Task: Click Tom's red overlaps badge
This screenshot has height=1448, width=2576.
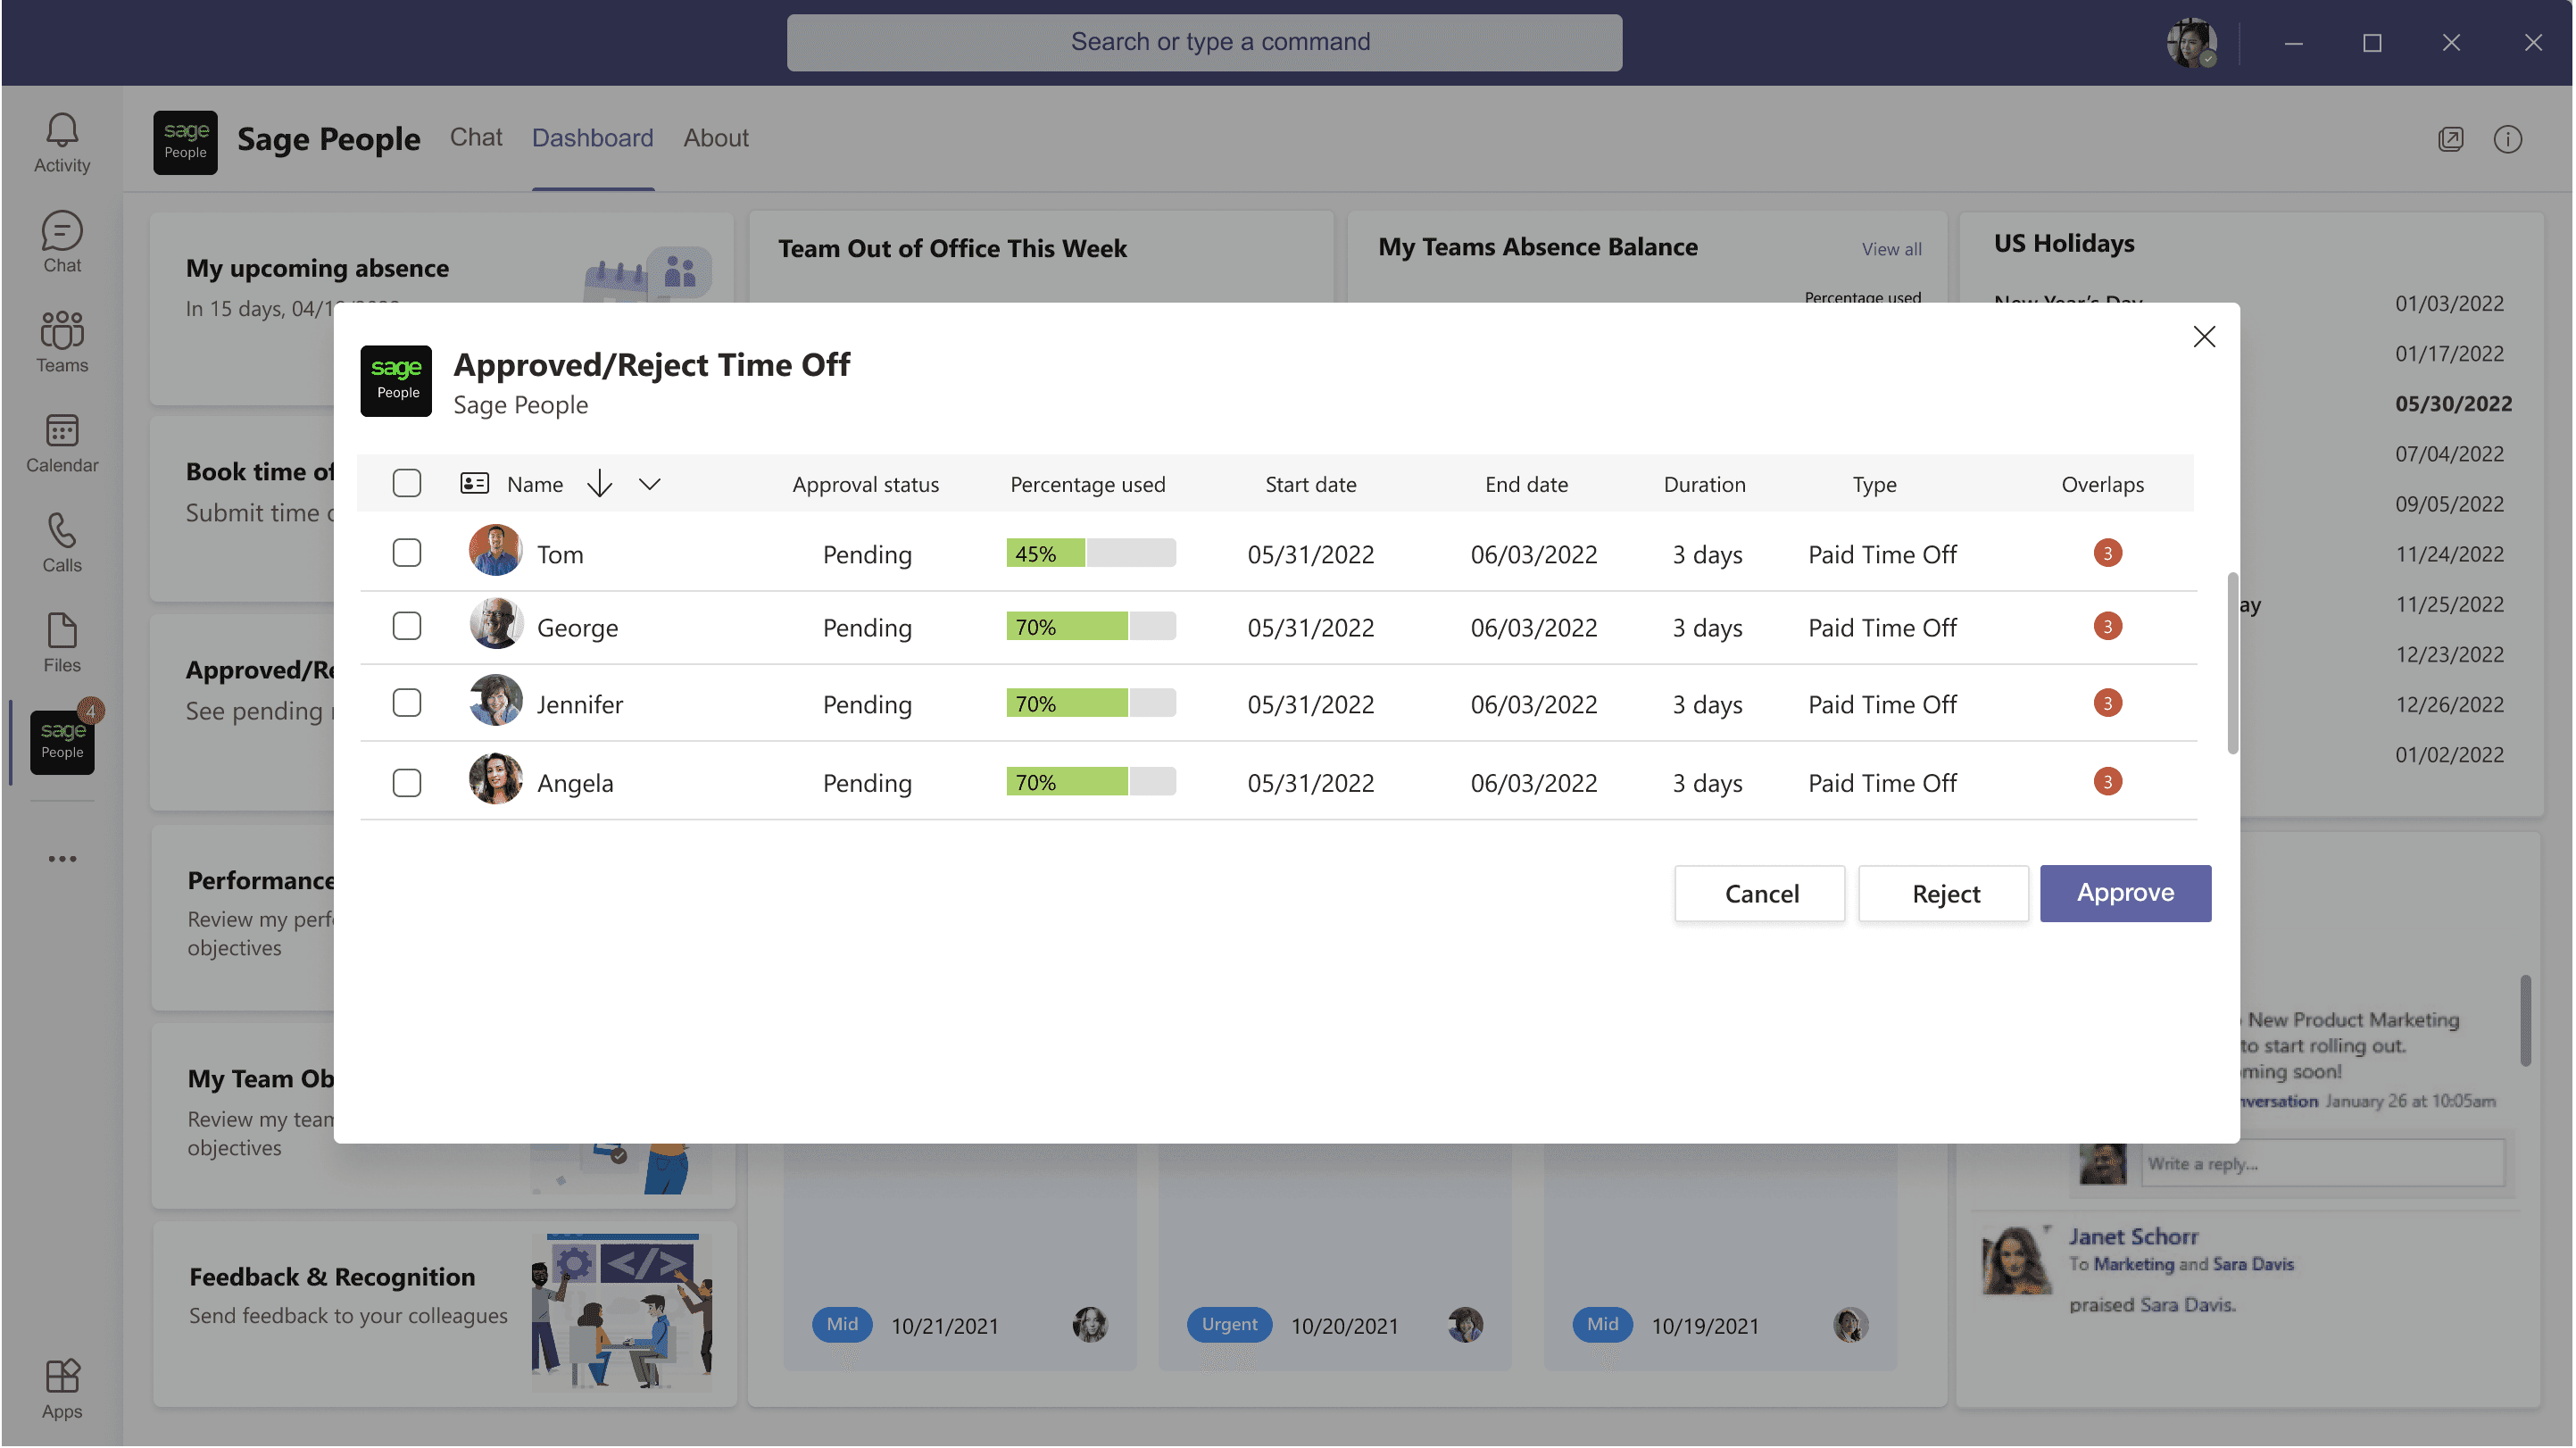Action: click(2107, 553)
